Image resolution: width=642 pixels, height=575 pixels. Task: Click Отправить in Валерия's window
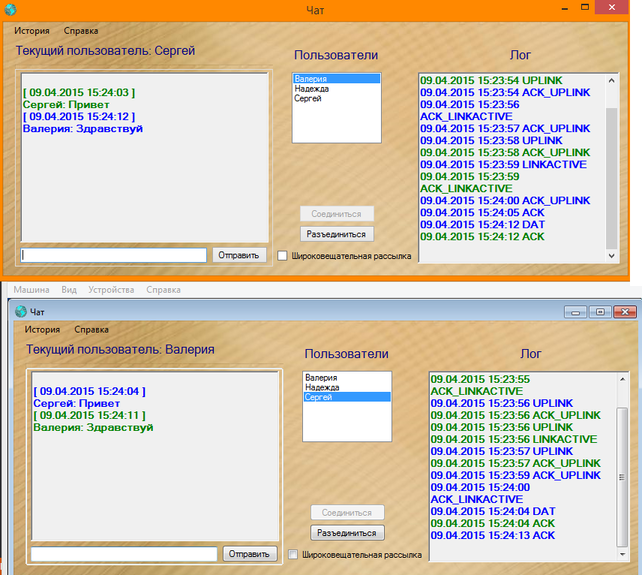tap(250, 554)
